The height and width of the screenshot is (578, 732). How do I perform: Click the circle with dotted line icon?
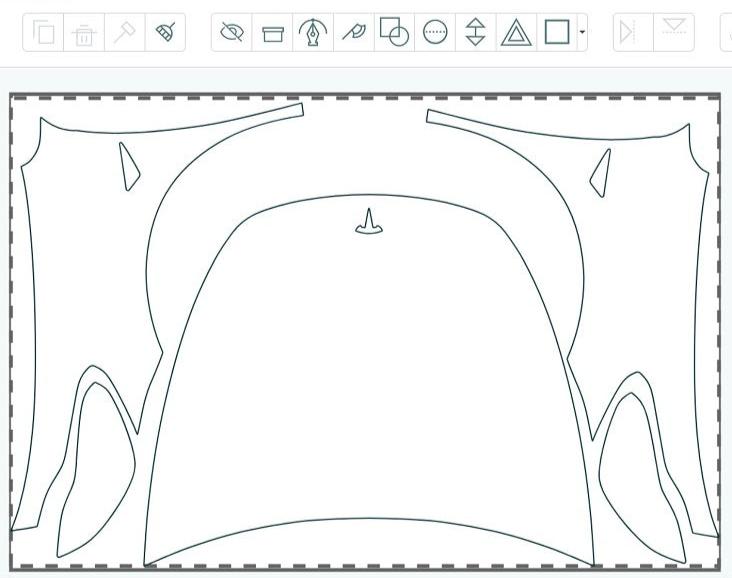point(435,33)
